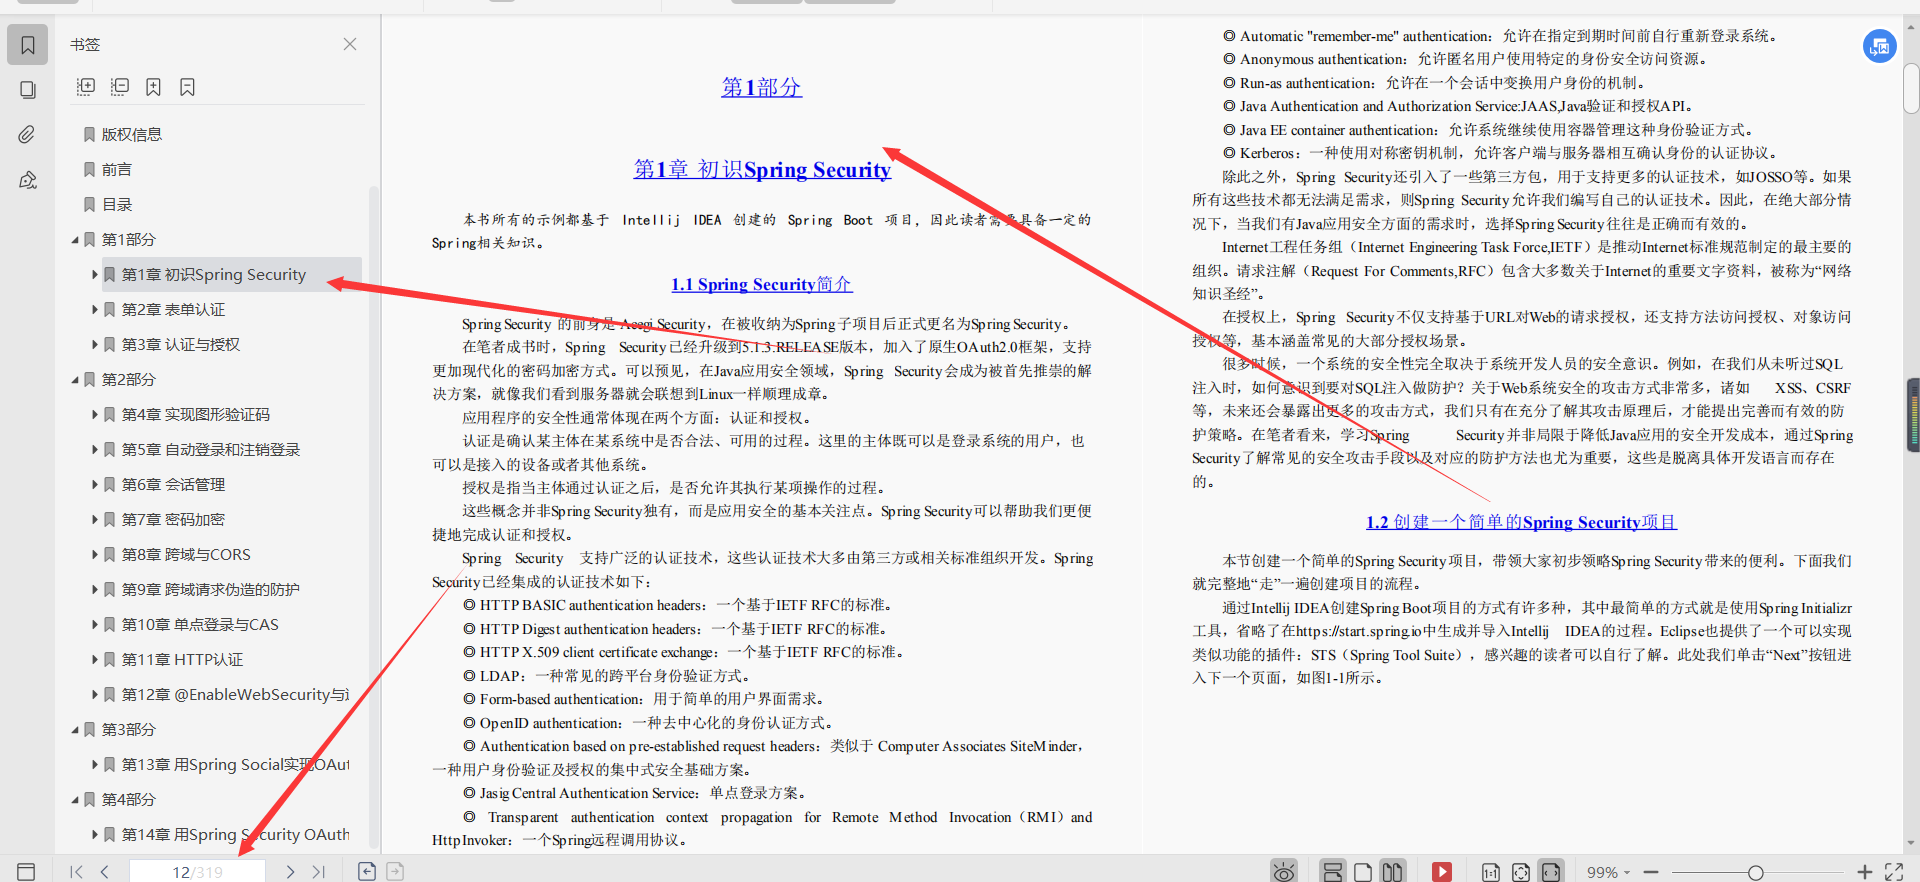This screenshot has width=1920, height=882.
Task: Follow the 1.1 Spring Security简介 link
Action: [762, 285]
